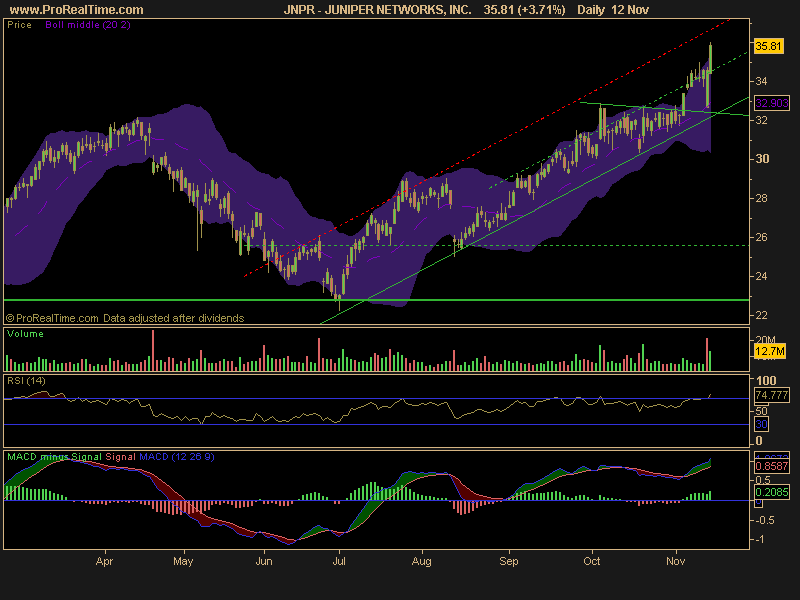Image resolution: width=800 pixels, height=600 pixels.
Task: Select the blue MACD (12 26 9) label
Action: pyautogui.click(x=177, y=457)
